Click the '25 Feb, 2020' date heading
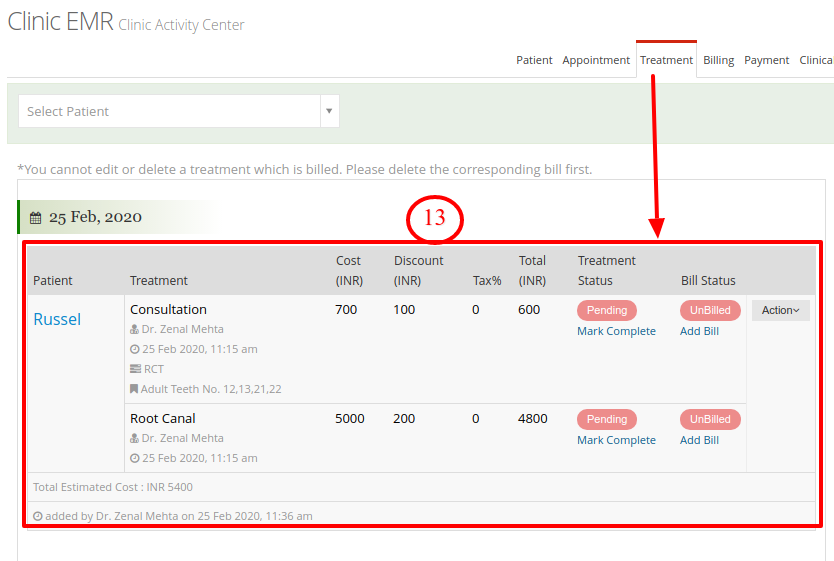Image resolution: width=834 pixels, height=561 pixels. [x=95, y=217]
